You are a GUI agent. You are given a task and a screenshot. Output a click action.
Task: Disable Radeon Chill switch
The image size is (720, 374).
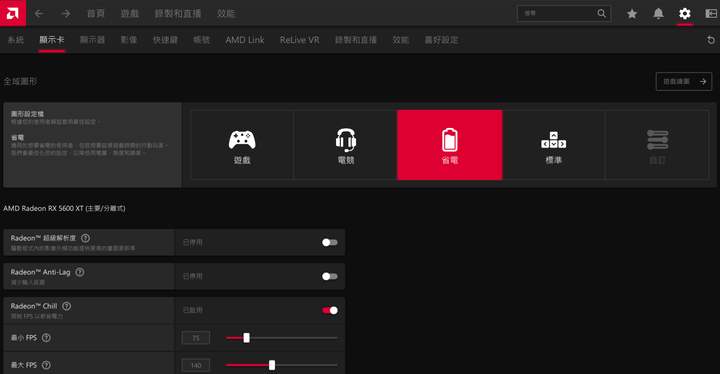(330, 310)
